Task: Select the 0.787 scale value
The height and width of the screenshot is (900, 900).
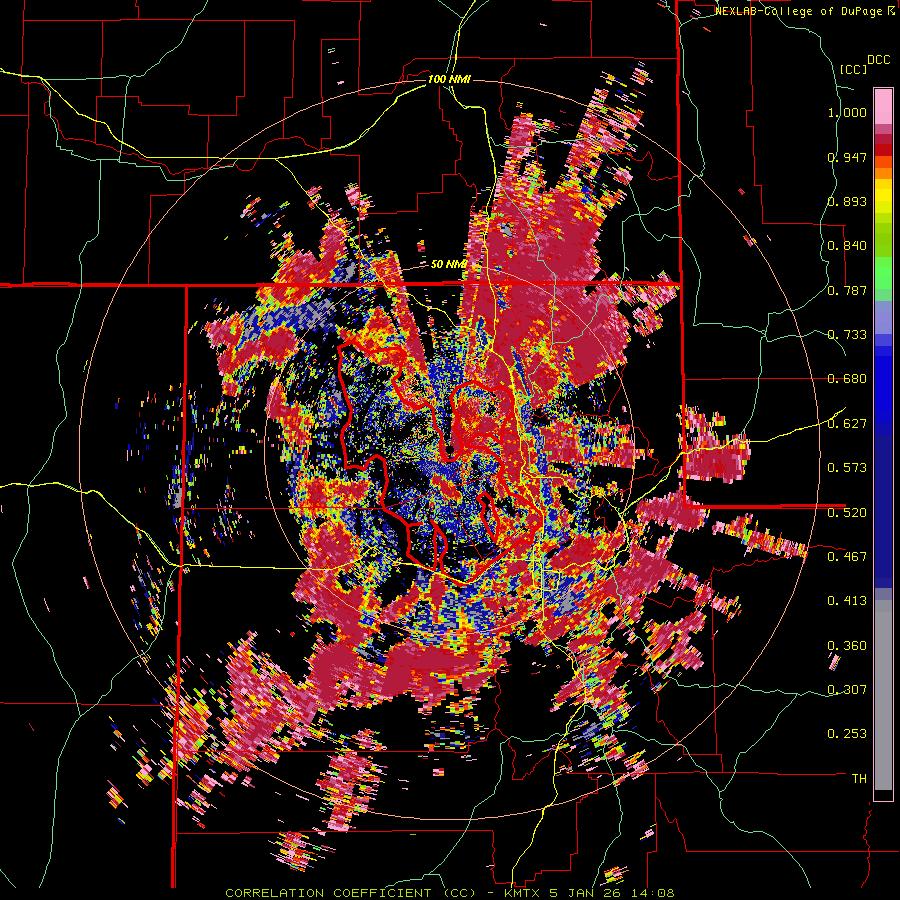Action: pyautogui.click(x=847, y=290)
